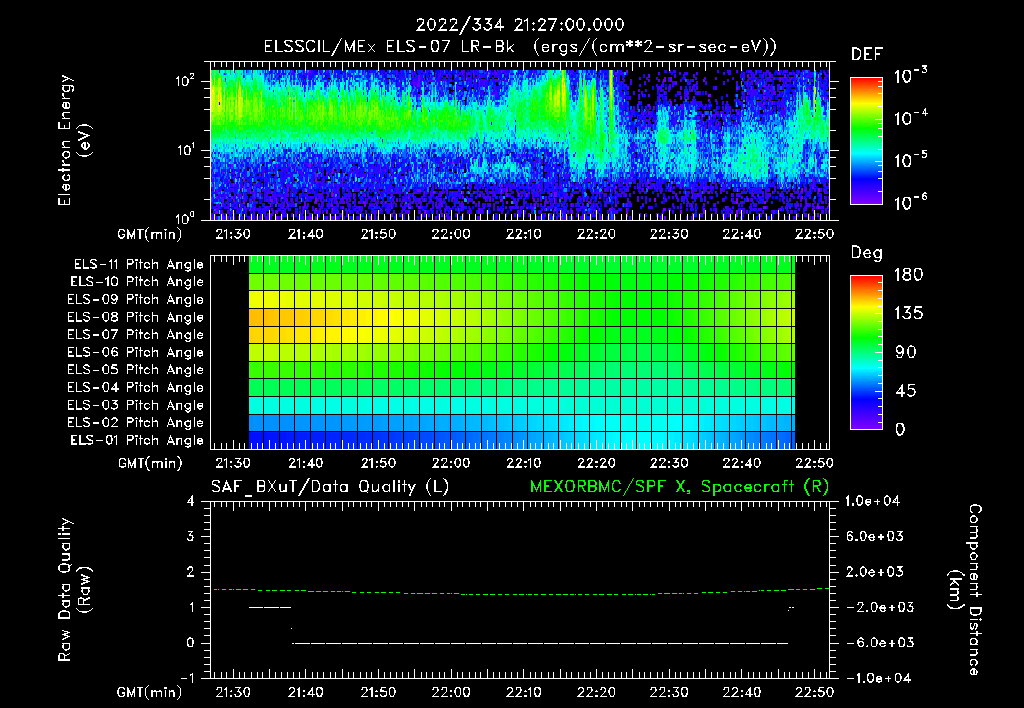The height and width of the screenshot is (708, 1024).
Task: Click the ELS-11 Pitch Angle row label
Action: [138, 265]
